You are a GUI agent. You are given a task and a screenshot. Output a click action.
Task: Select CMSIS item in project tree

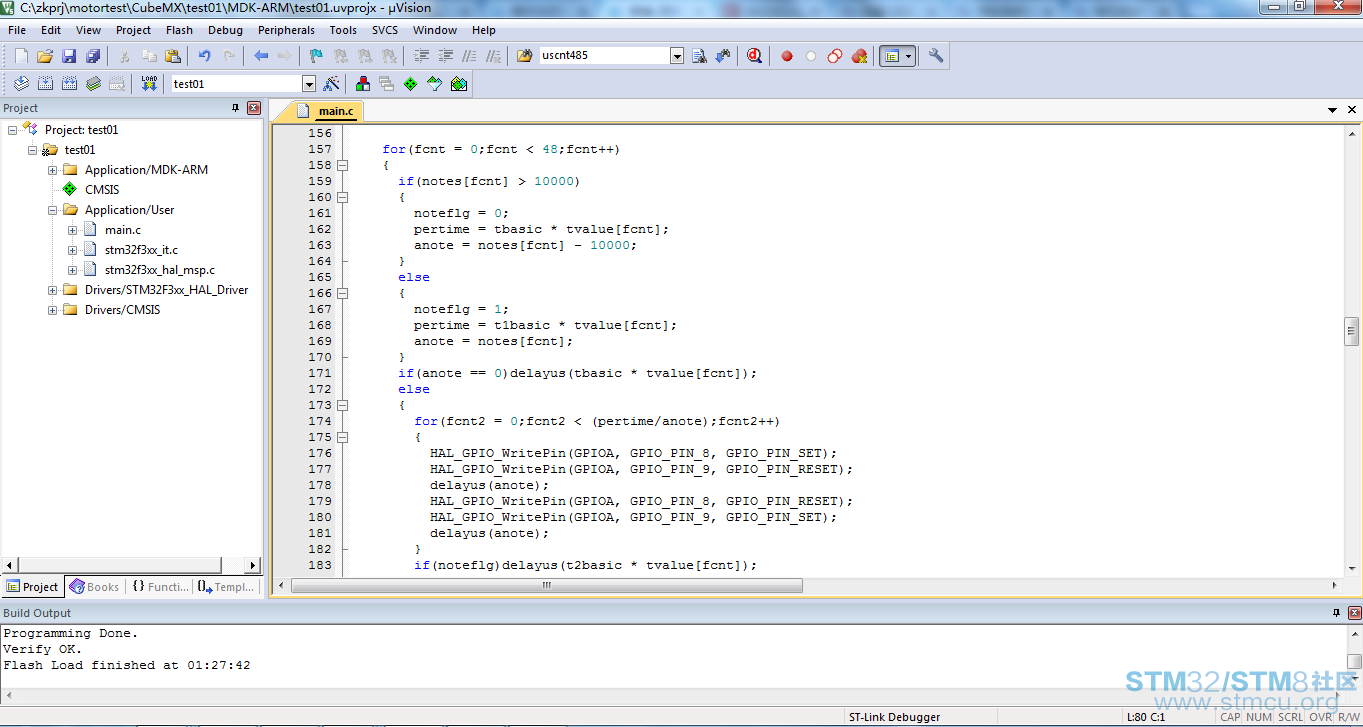point(101,190)
